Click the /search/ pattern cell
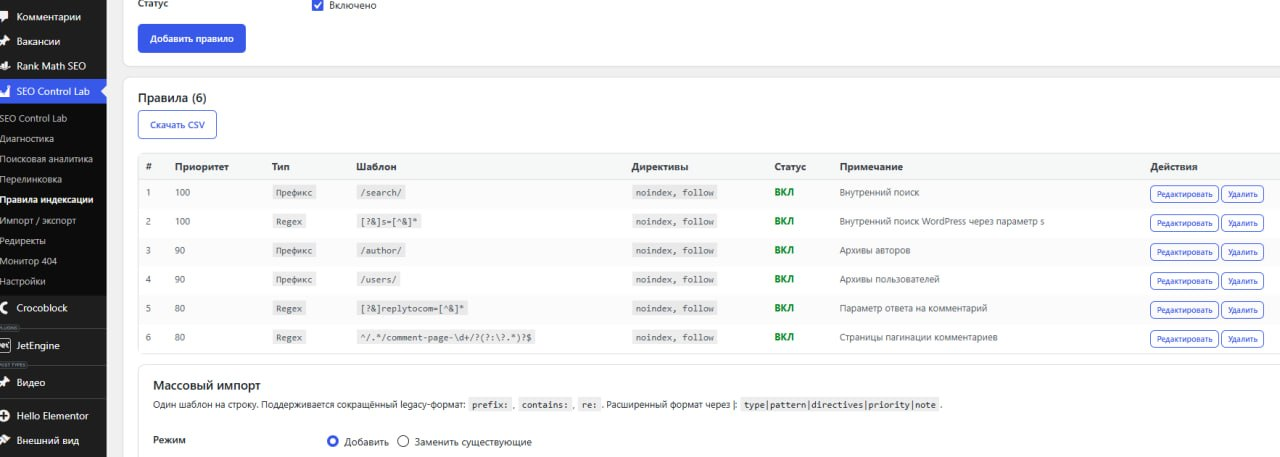Image resolution: width=1280 pixels, height=457 pixels. pyautogui.click(x=381, y=192)
